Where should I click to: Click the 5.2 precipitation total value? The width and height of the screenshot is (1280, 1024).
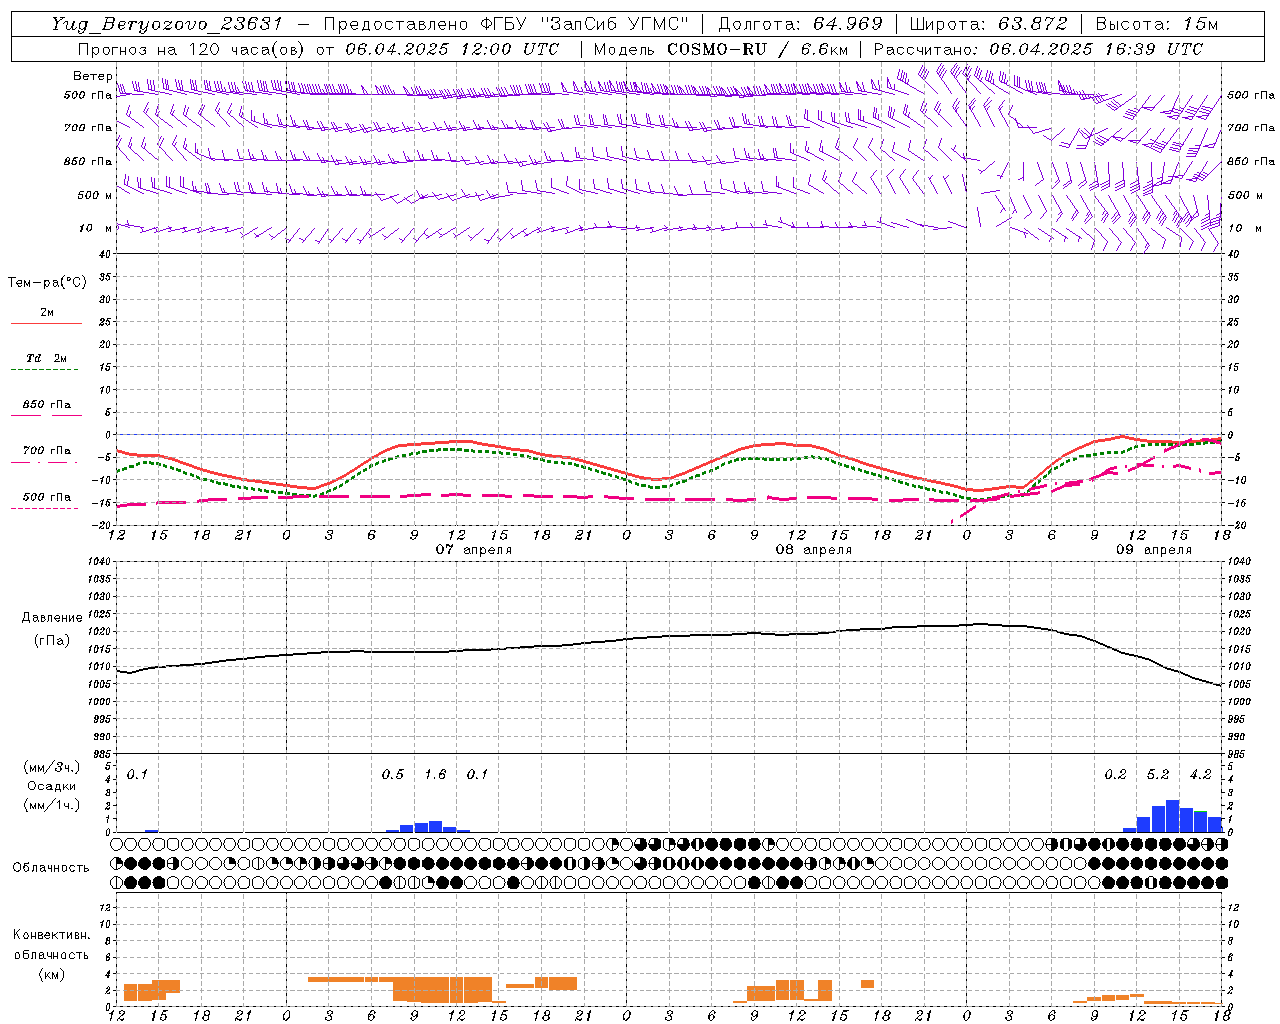pos(1158,775)
